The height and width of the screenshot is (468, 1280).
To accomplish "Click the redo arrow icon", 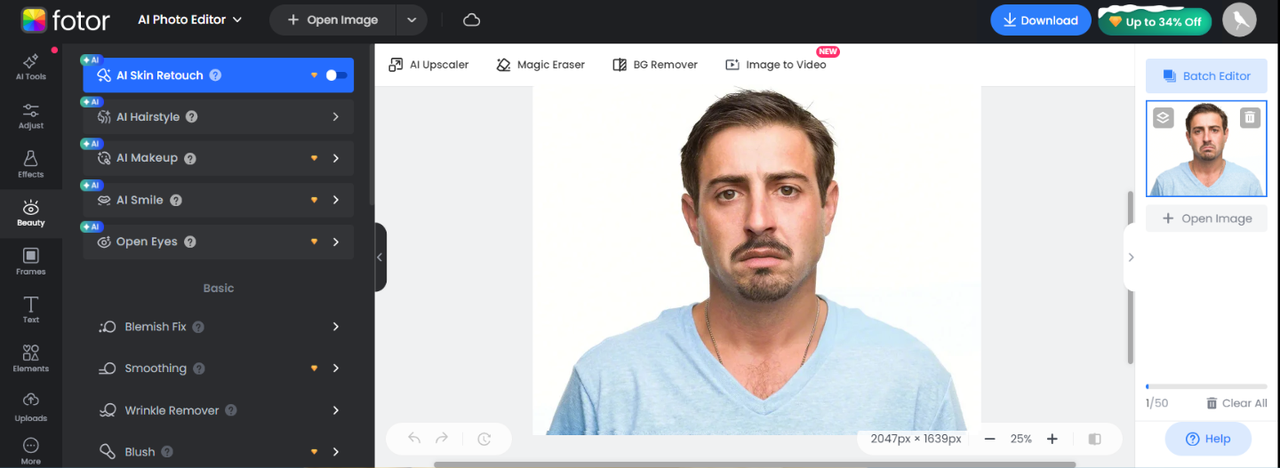I will point(442,438).
